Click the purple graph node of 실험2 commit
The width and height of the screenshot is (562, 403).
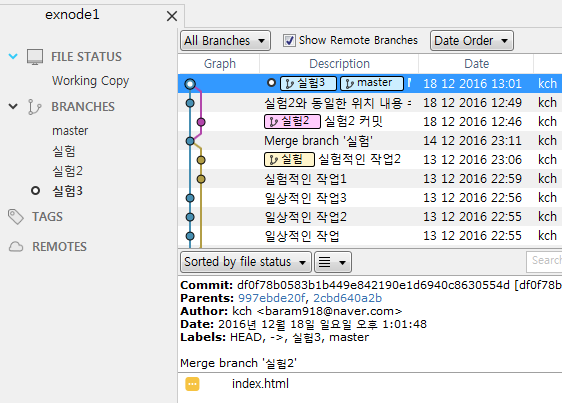coord(201,122)
